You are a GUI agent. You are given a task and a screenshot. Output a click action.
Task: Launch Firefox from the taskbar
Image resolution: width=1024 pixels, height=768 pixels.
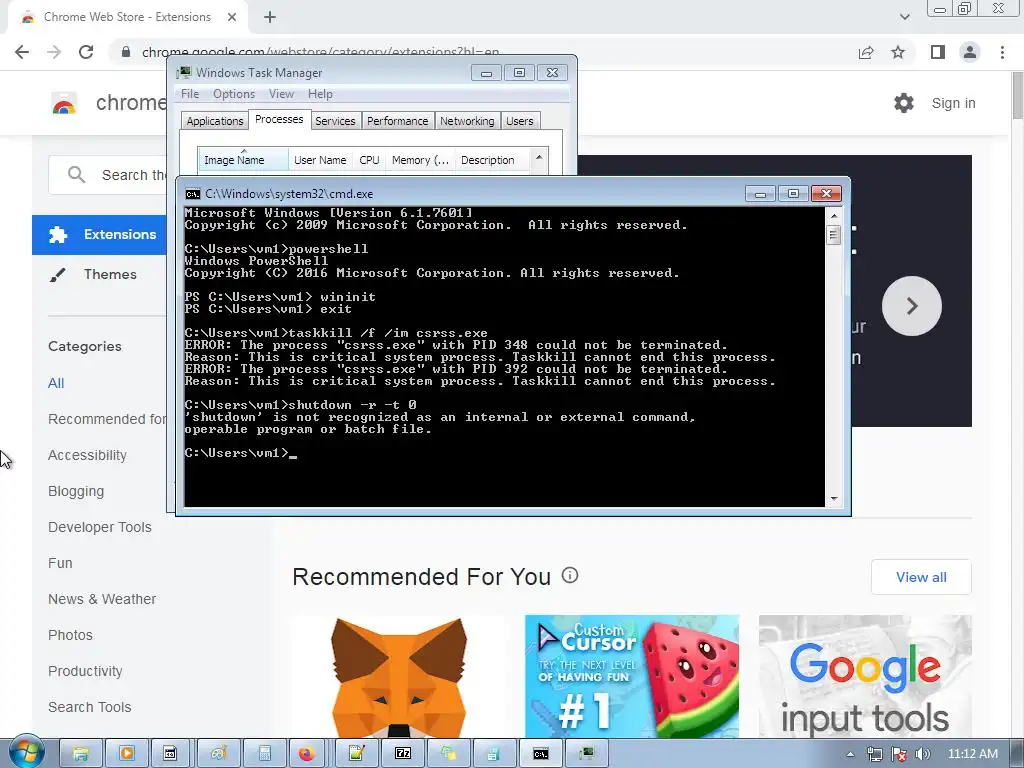click(306, 754)
